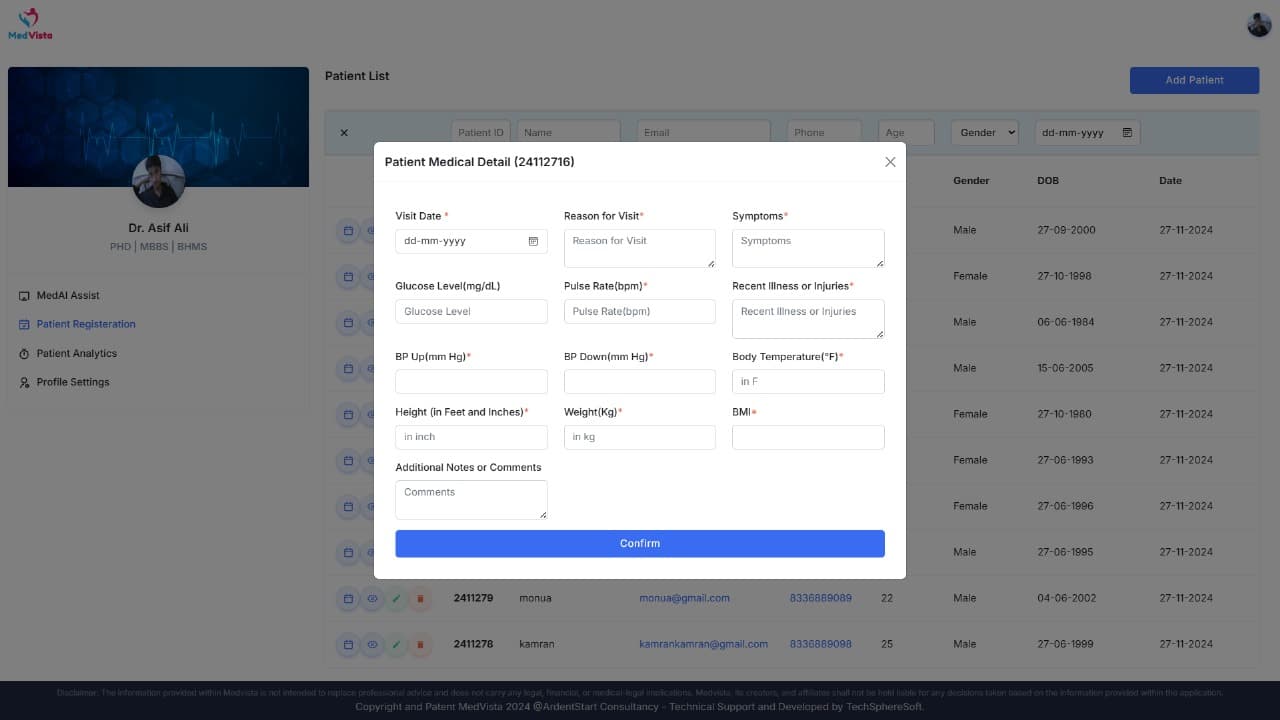Click the red delete icon in monua's row
Screen dimensions: 1280x720
[x=420, y=598]
